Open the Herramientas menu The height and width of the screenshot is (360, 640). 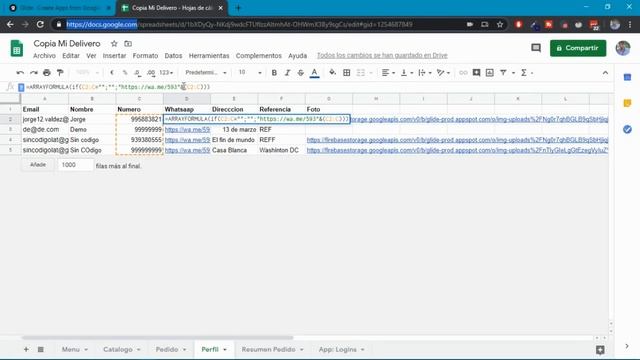click(209, 56)
